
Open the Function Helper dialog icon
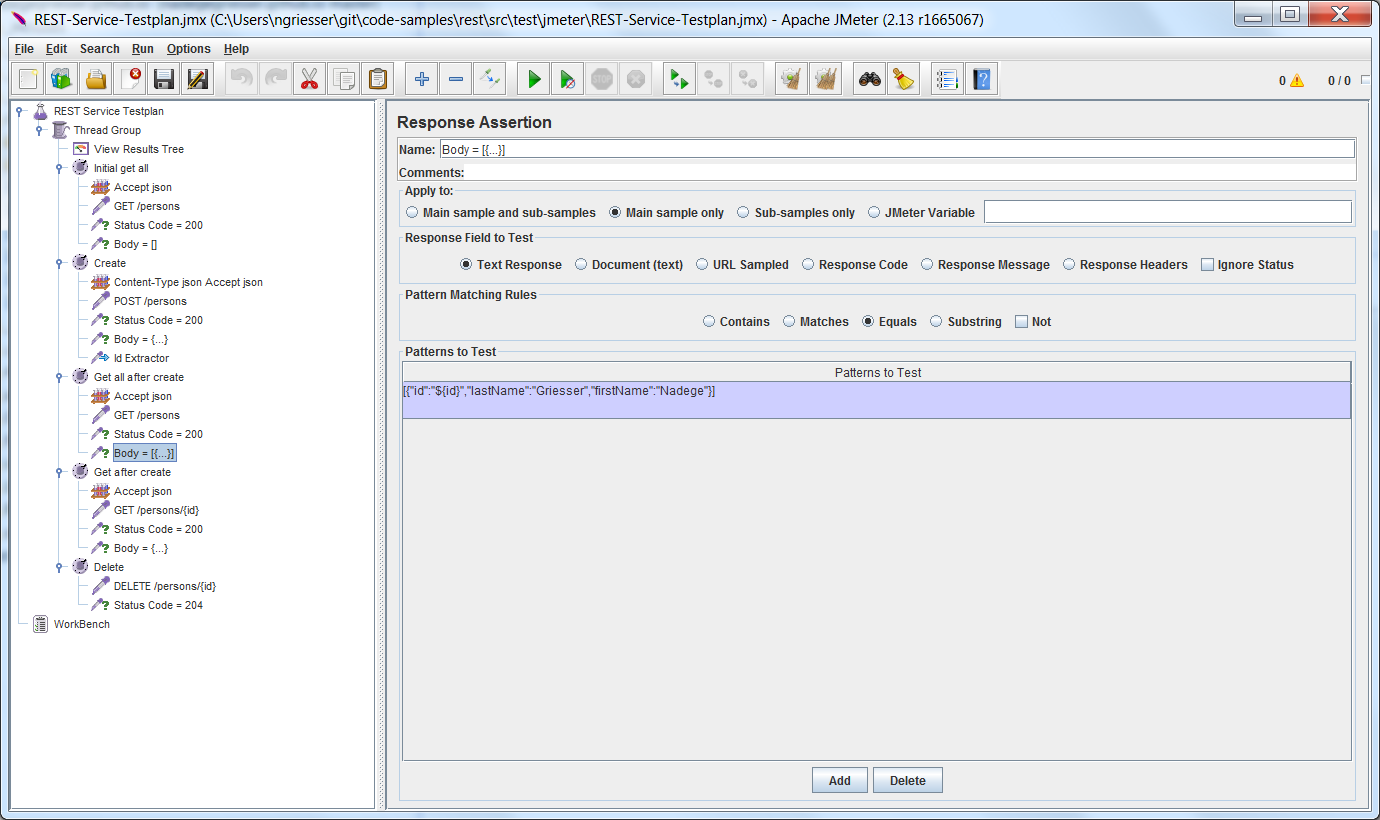coord(948,79)
